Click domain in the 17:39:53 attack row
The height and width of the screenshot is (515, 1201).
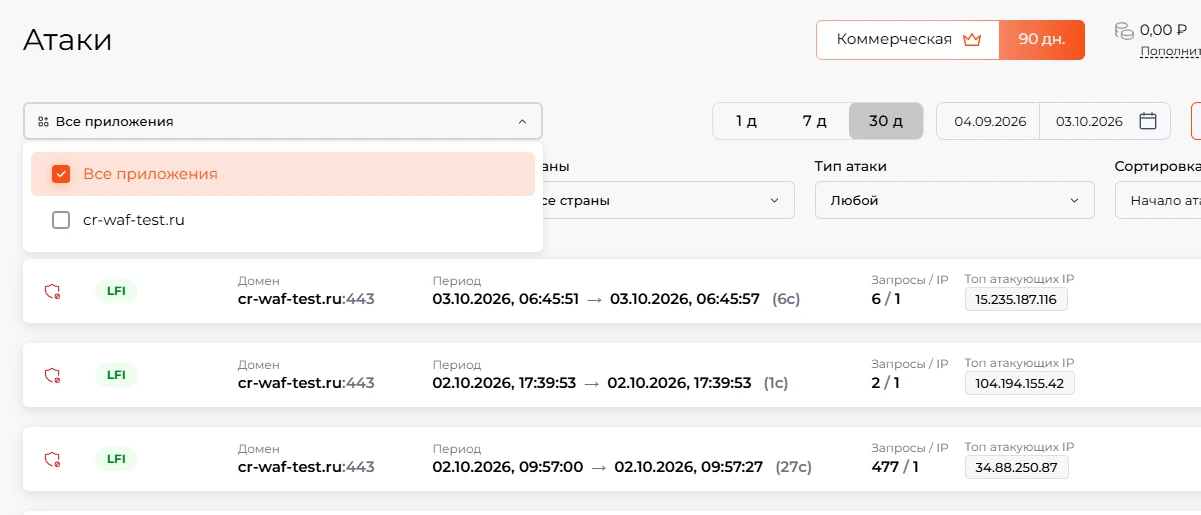pos(306,383)
